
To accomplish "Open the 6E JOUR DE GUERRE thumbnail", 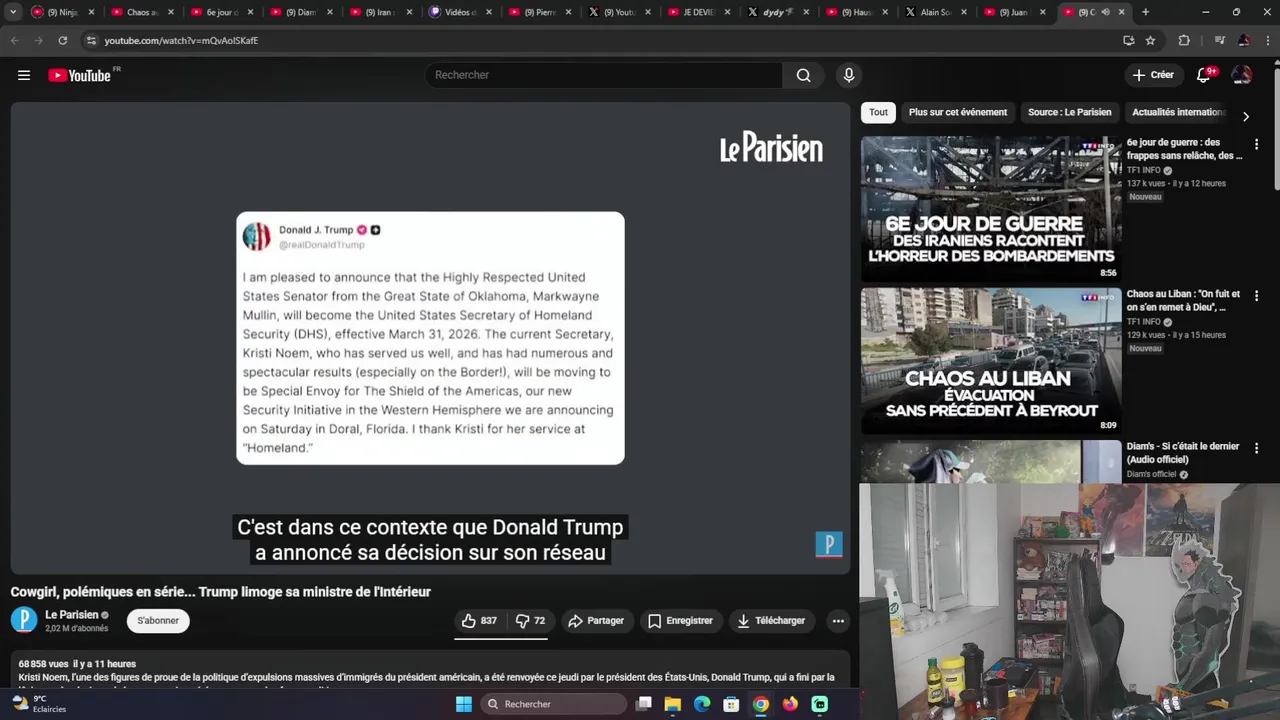I will click(991, 209).
